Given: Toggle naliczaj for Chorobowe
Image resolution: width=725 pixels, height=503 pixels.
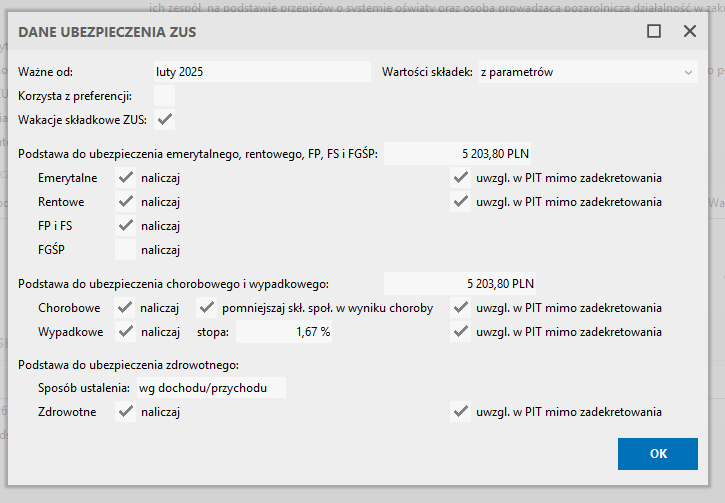Looking at the screenshot, I should (126, 308).
